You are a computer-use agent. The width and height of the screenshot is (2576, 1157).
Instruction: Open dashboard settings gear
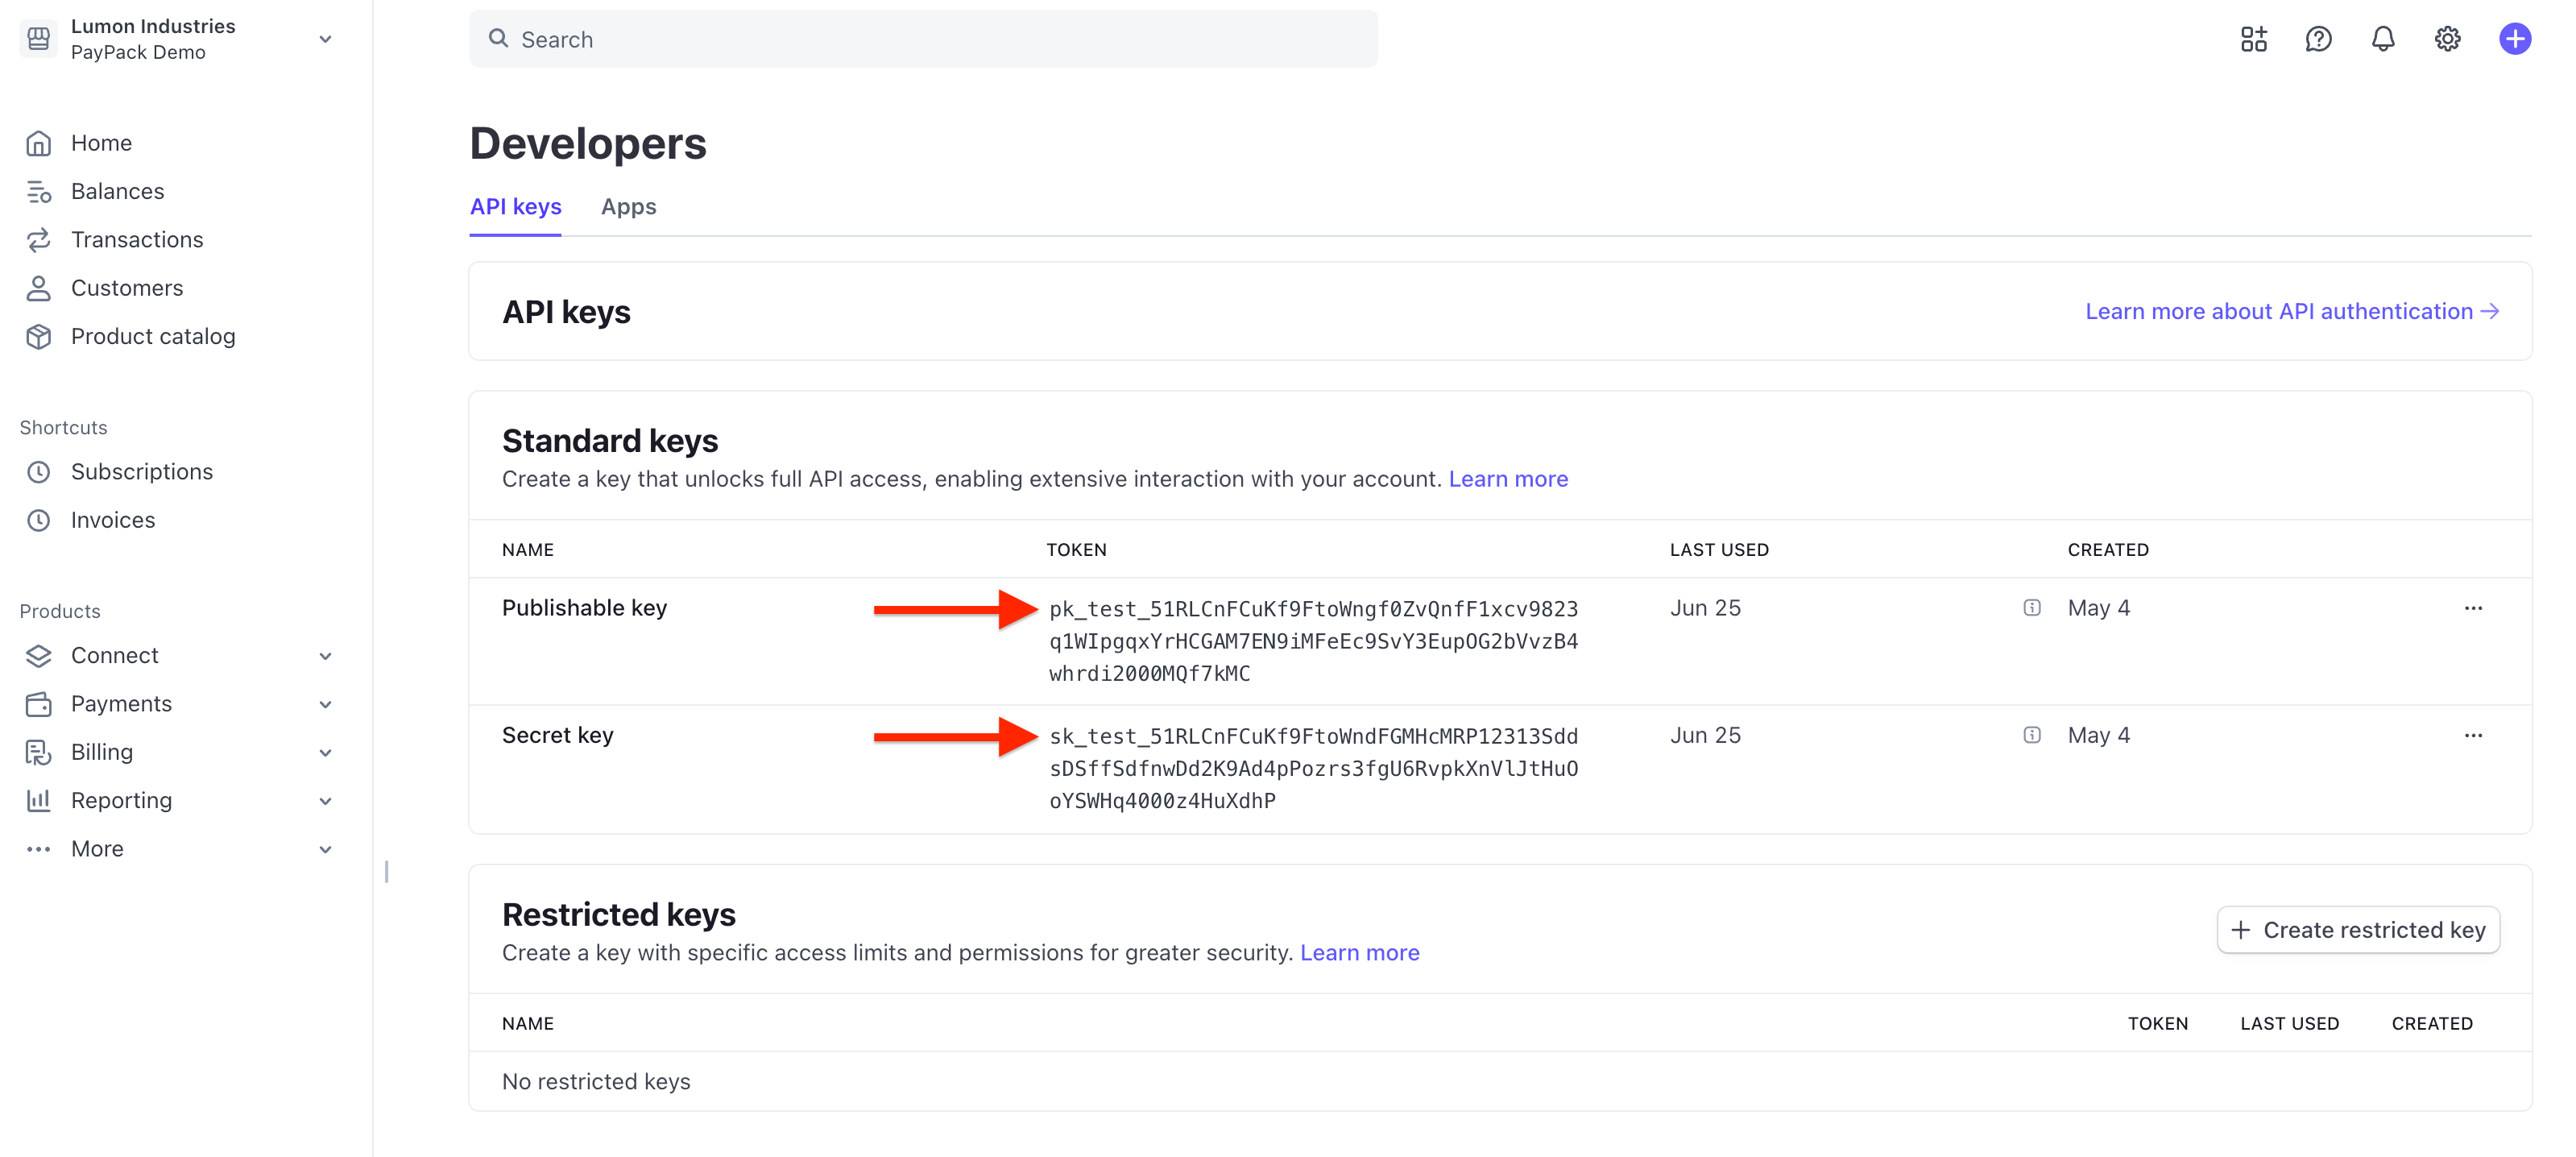click(2447, 39)
